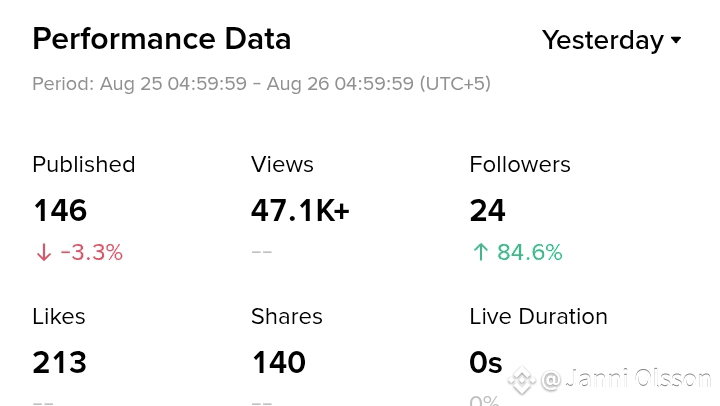This screenshot has width=720, height=406.
Task: Select the Published metric label
Action: coord(84,164)
